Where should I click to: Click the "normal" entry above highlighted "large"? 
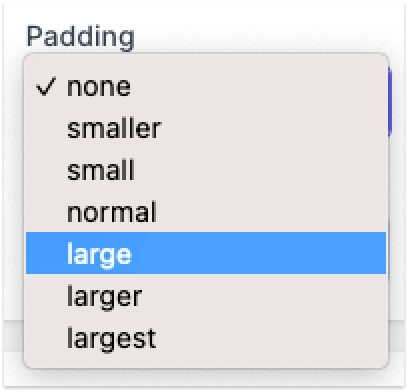click(x=206, y=212)
